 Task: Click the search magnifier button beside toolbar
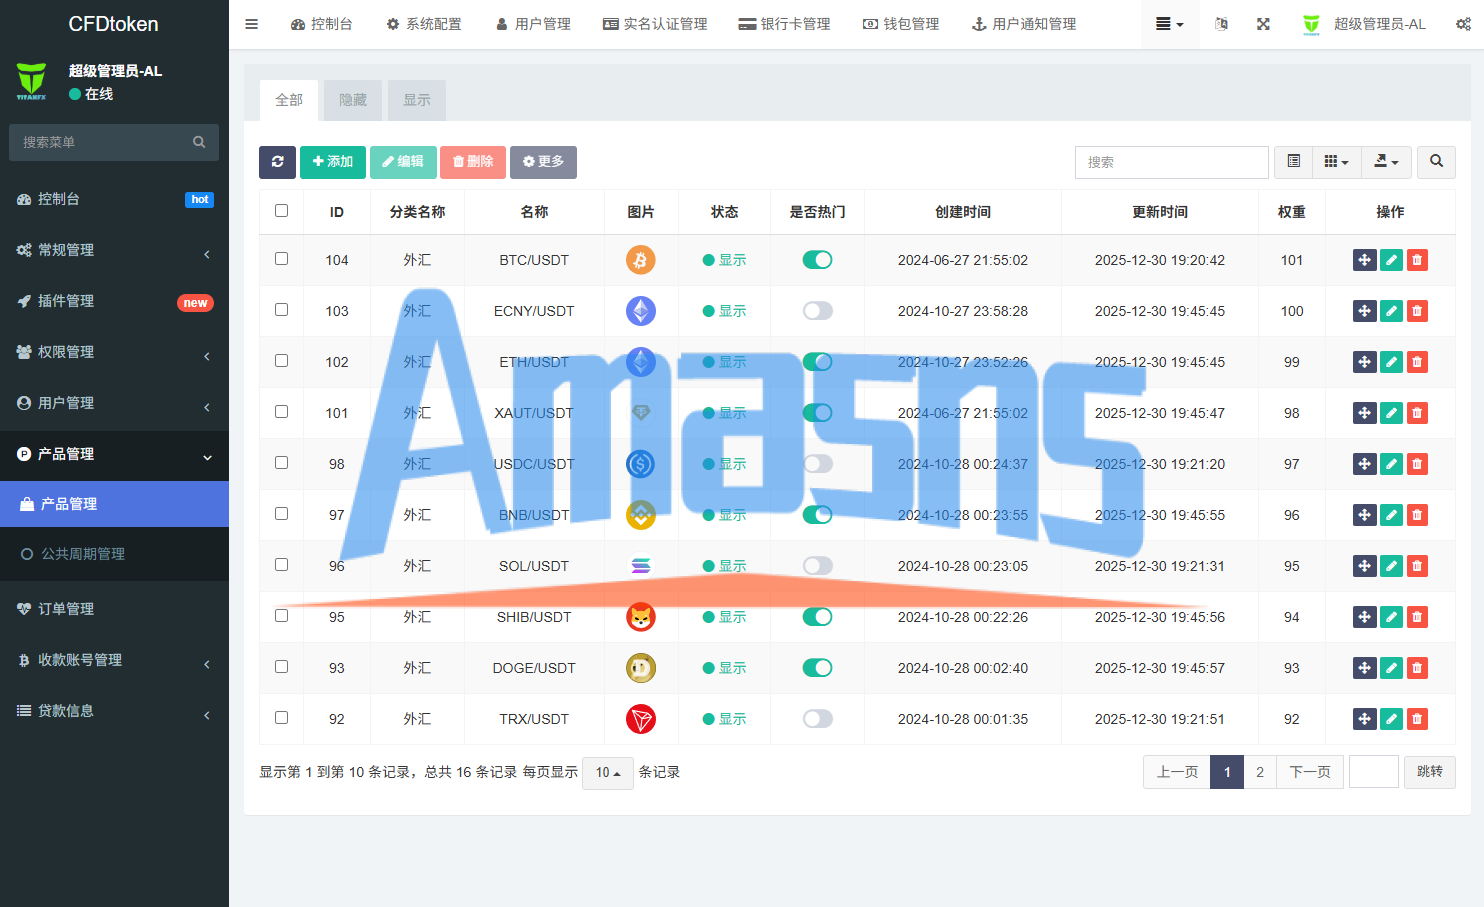tap(1436, 162)
